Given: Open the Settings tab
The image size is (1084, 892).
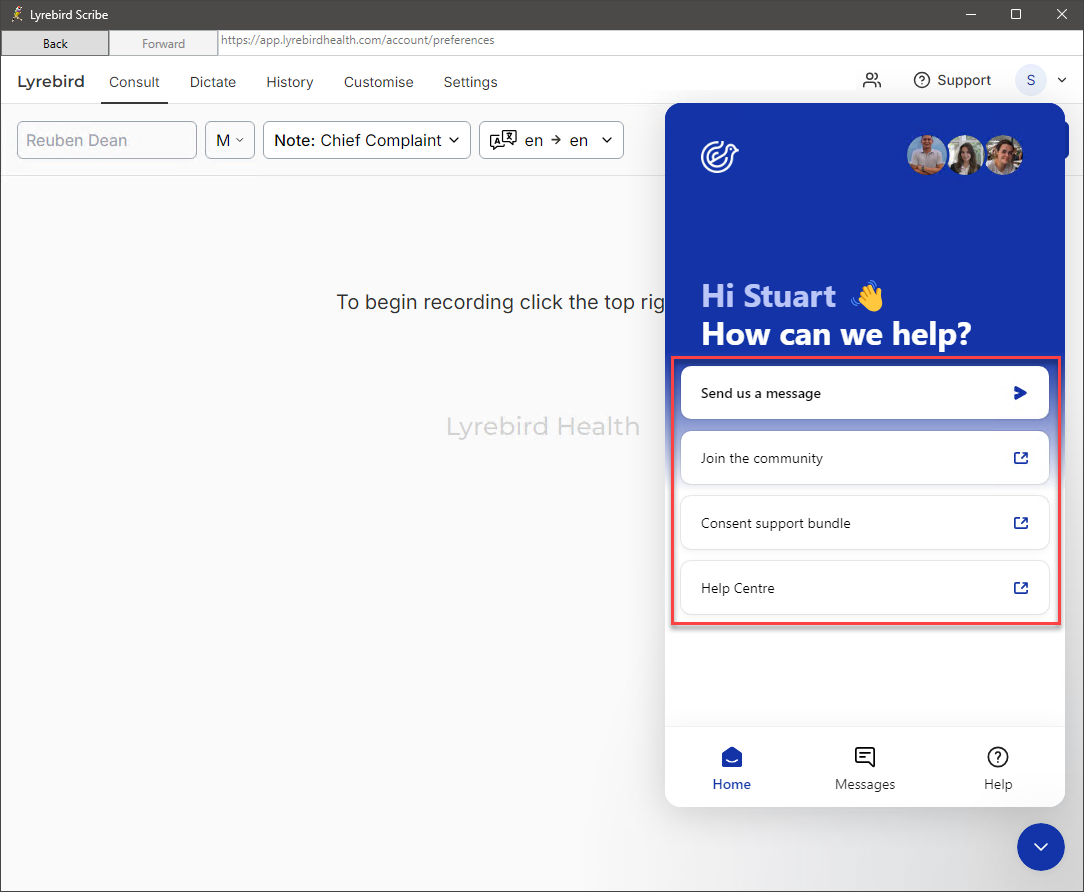Looking at the screenshot, I should pyautogui.click(x=470, y=82).
